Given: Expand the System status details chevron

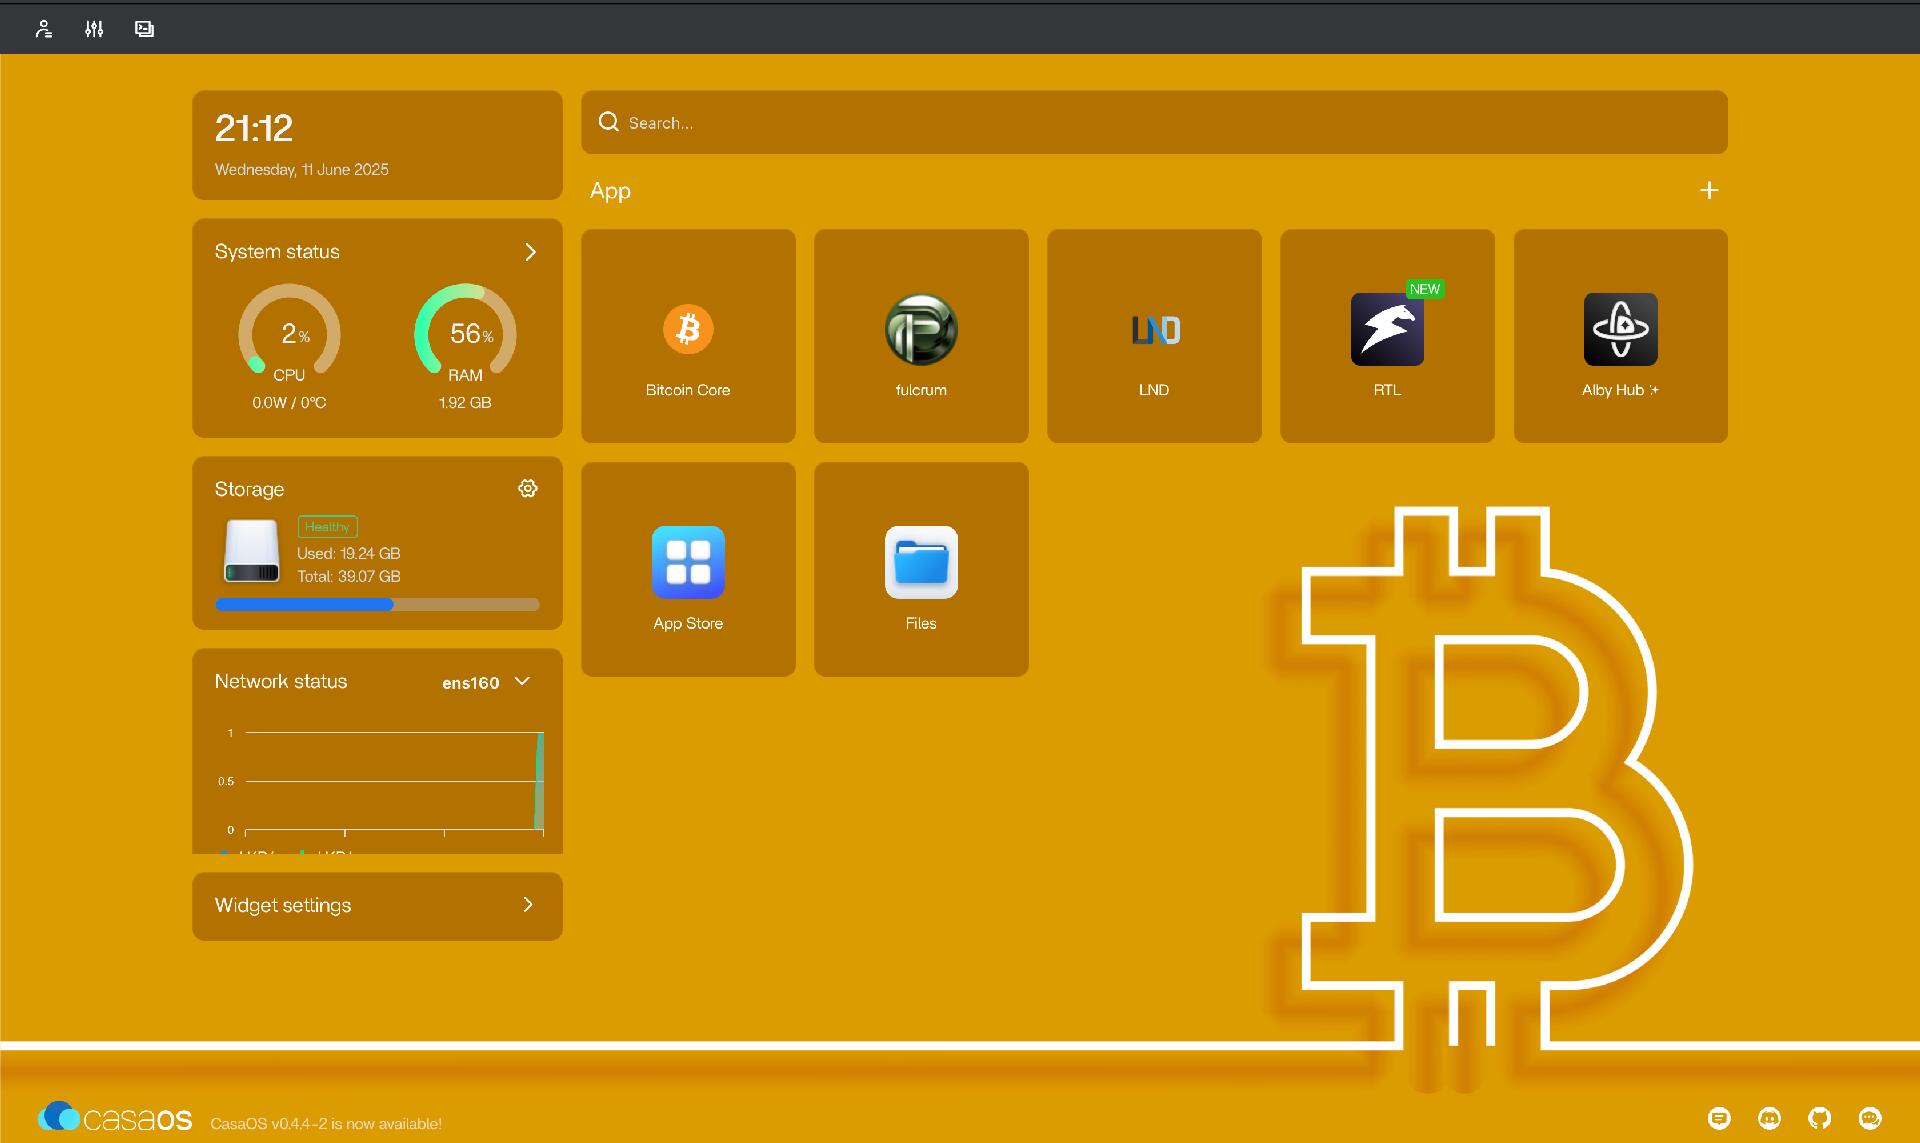Looking at the screenshot, I should pos(531,252).
